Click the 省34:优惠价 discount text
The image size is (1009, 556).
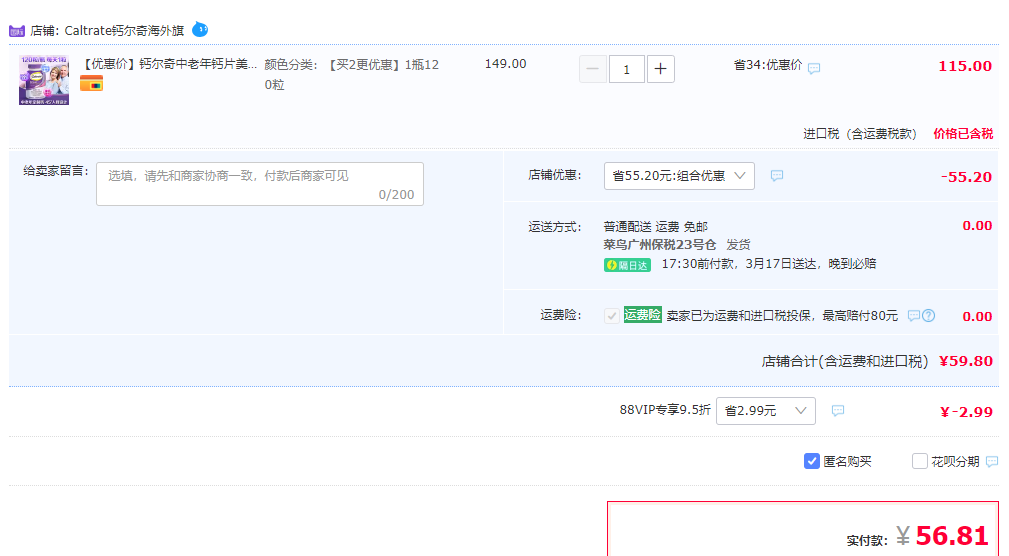(768, 65)
